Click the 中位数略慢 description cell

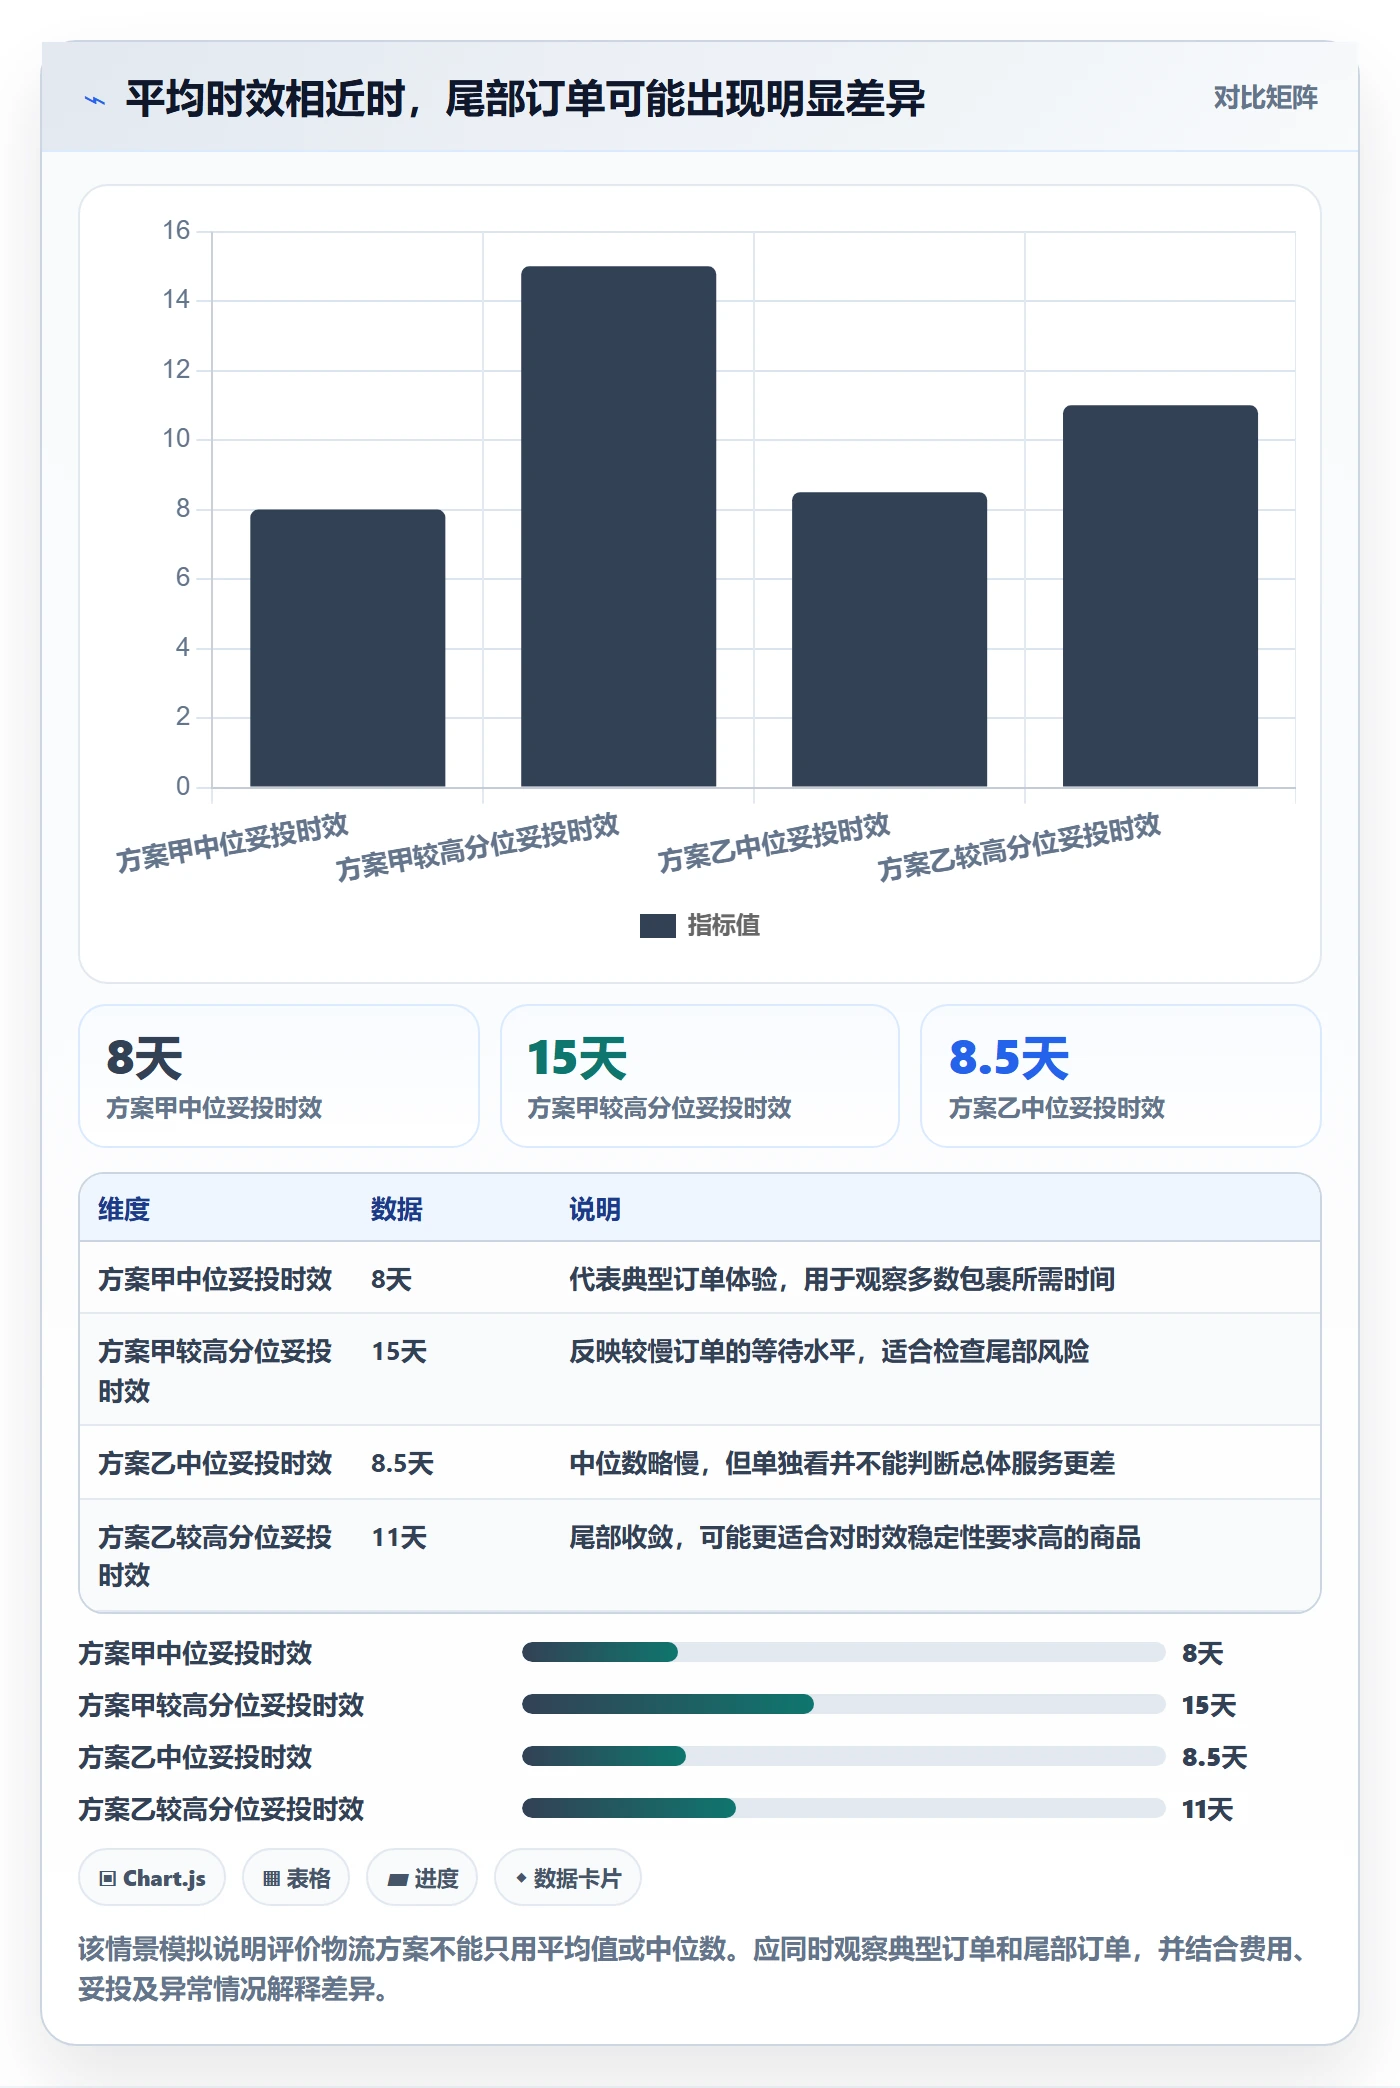pos(842,1464)
